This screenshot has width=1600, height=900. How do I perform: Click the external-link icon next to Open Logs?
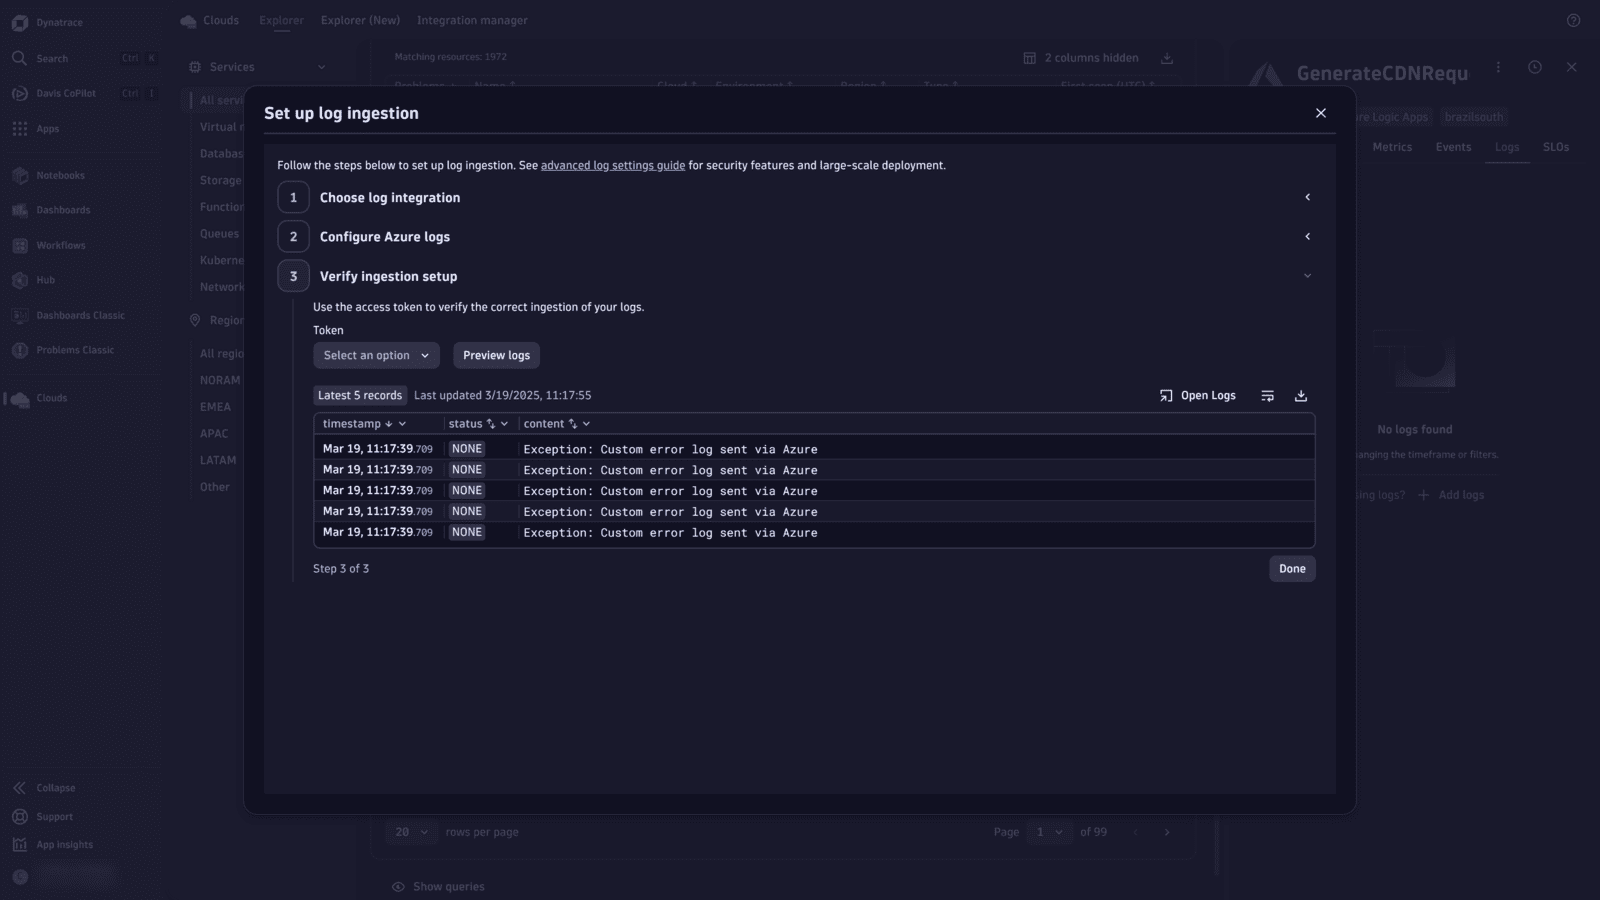click(x=1164, y=395)
